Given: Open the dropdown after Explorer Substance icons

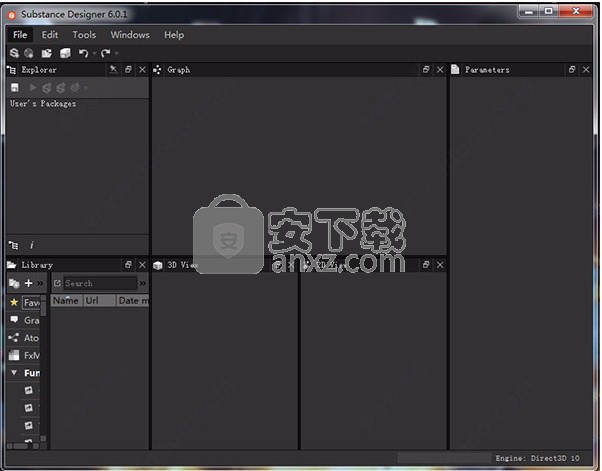Looking at the screenshot, I should (85, 88).
